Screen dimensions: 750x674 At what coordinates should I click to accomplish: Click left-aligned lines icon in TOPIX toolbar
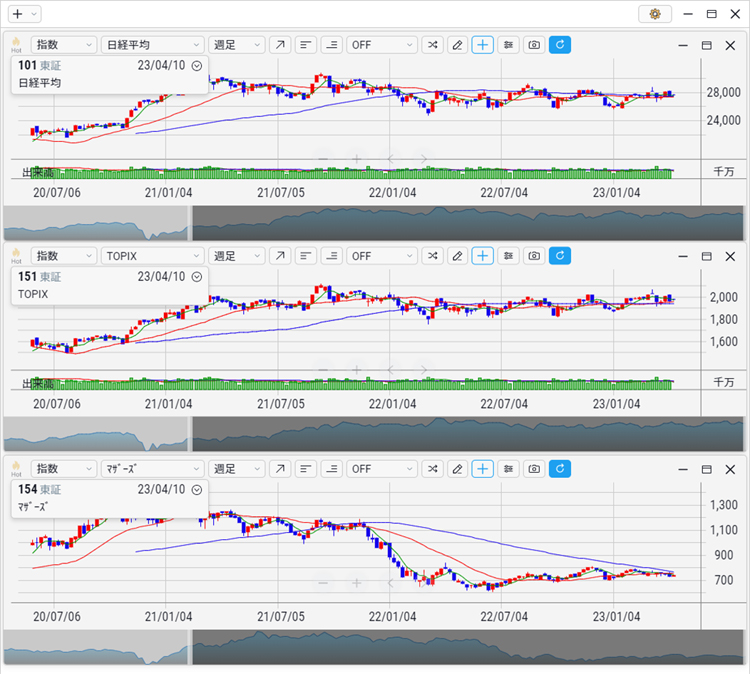point(305,256)
